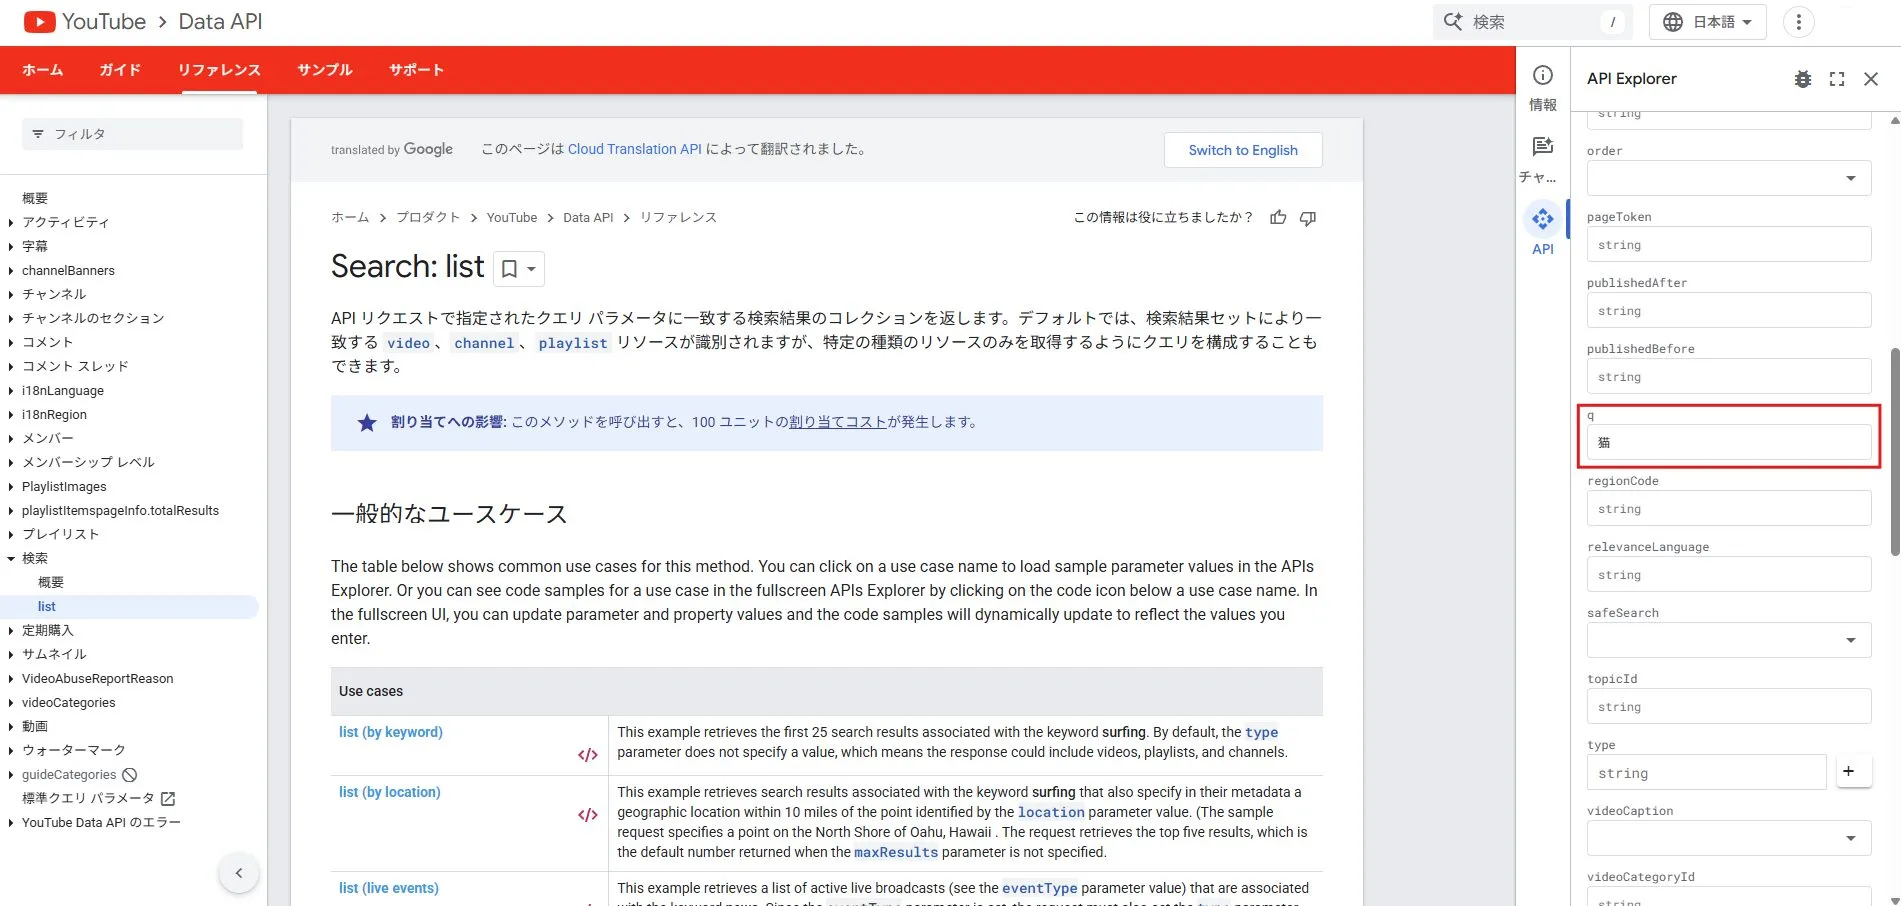Open the safeSearch dropdown
1901x906 pixels.
pyautogui.click(x=1729, y=640)
